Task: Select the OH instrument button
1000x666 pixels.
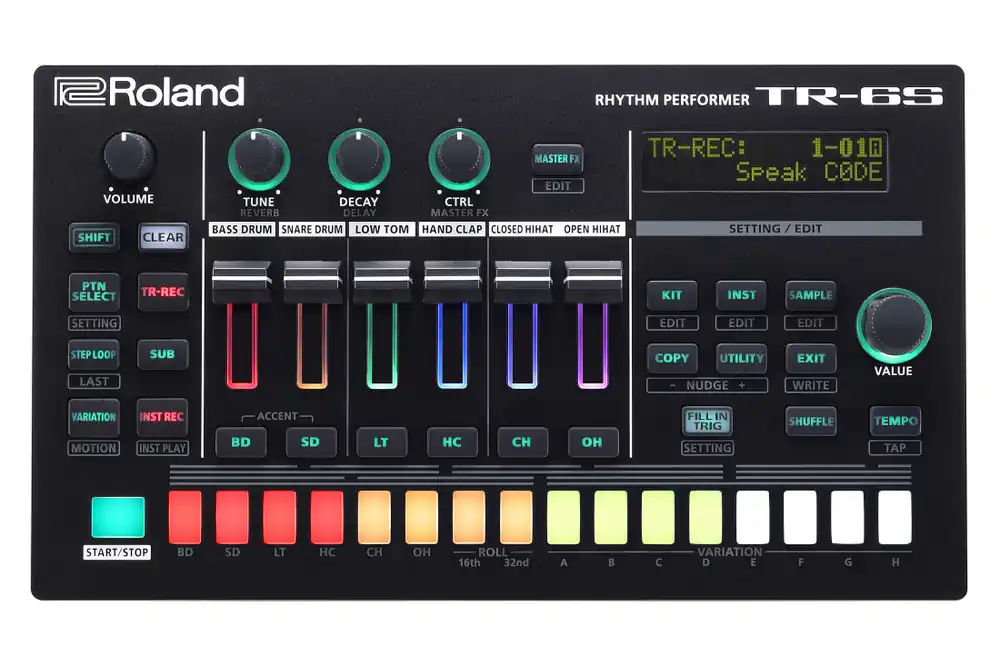Action: pos(592,442)
